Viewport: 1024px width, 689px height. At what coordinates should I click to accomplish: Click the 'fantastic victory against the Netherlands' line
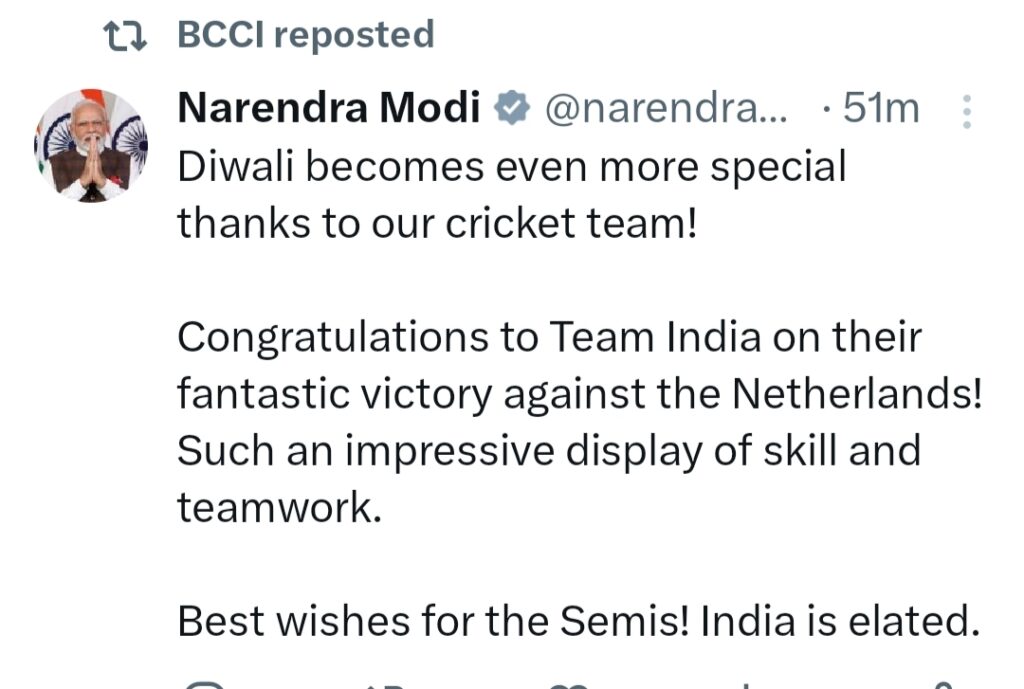click(x=580, y=395)
